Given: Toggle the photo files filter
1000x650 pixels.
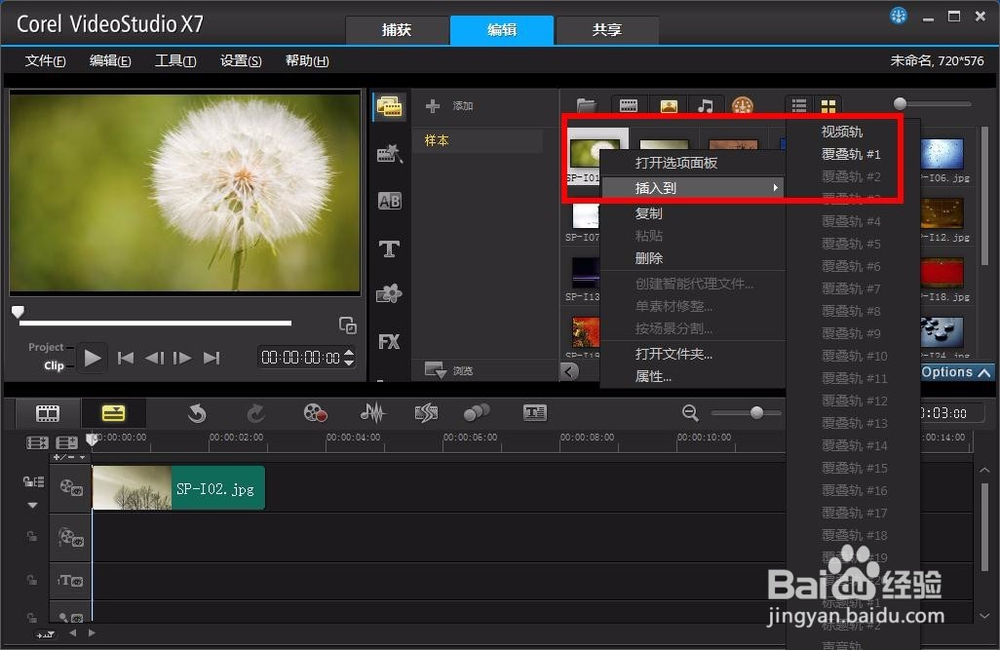Looking at the screenshot, I should 668,105.
